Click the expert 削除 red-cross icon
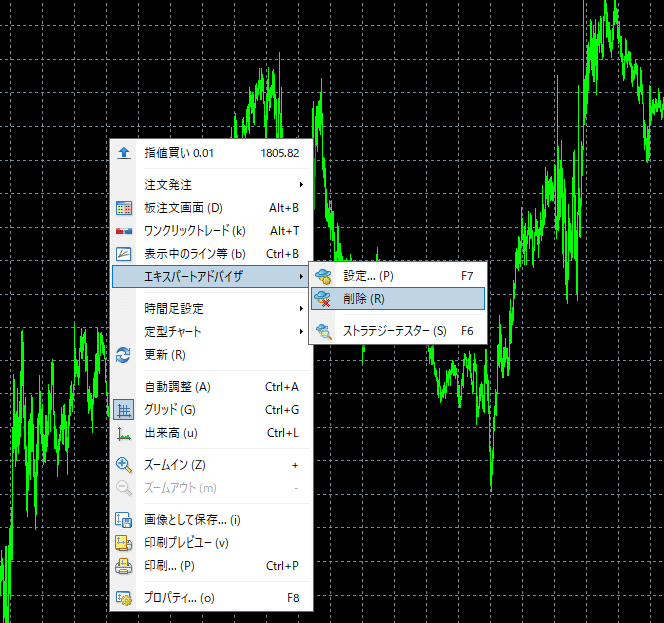The width and height of the screenshot is (664, 623). point(323,299)
